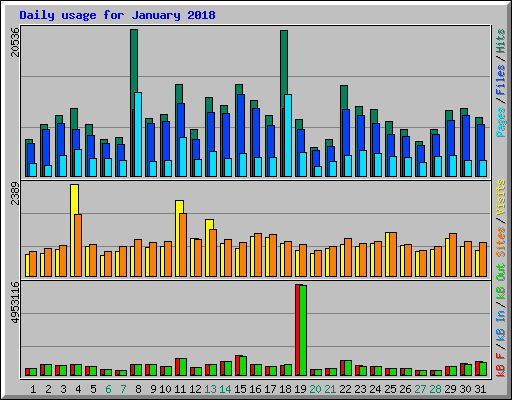
Task: Select green weekend day label 14
Action: click(225, 389)
